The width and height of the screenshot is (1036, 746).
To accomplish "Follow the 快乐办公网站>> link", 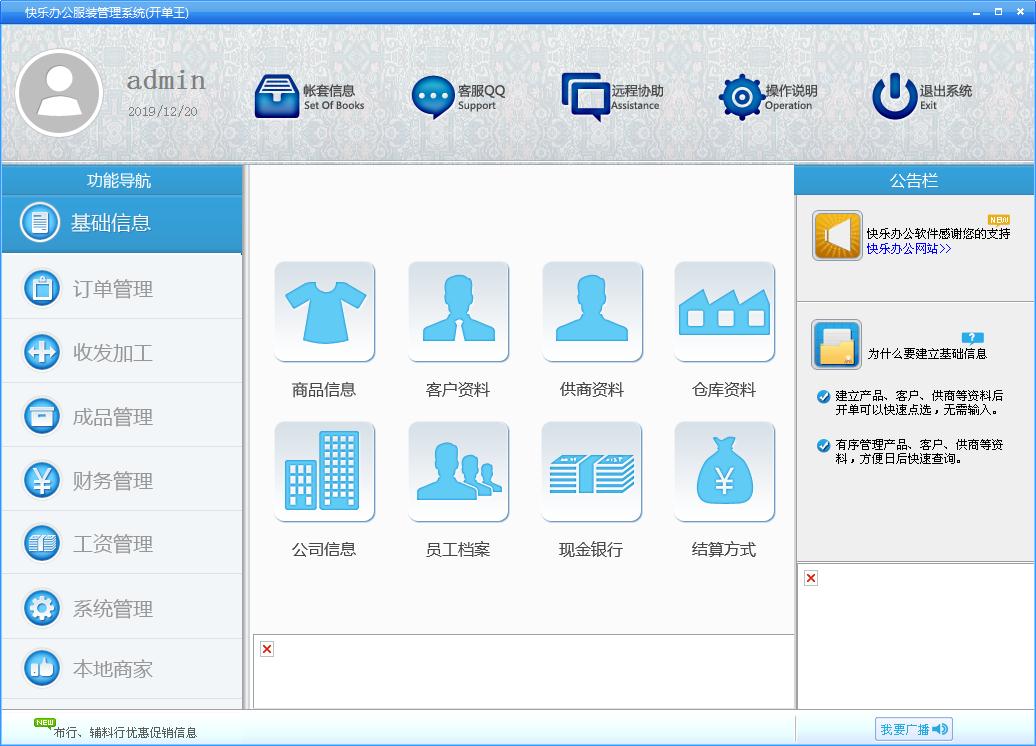I will point(908,249).
